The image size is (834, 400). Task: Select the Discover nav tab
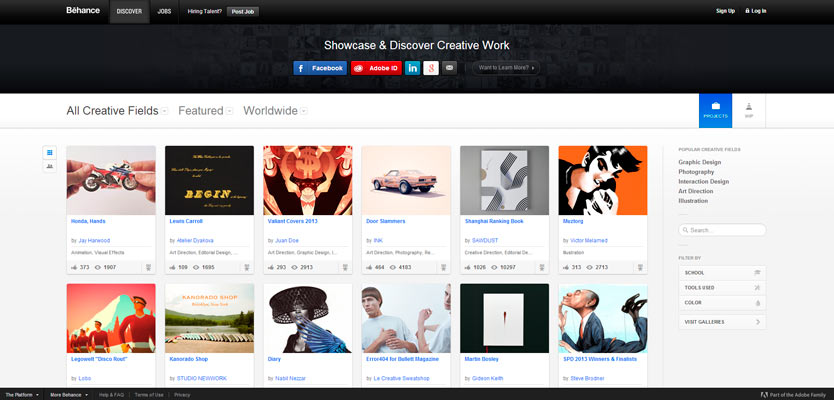[x=129, y=11]
